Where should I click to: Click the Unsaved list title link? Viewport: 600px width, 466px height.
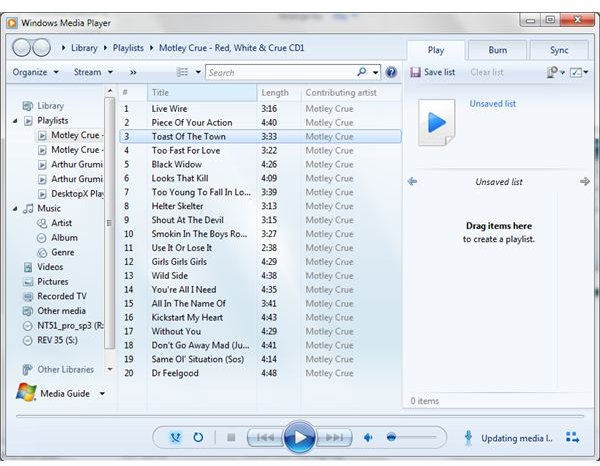(492, 104)
